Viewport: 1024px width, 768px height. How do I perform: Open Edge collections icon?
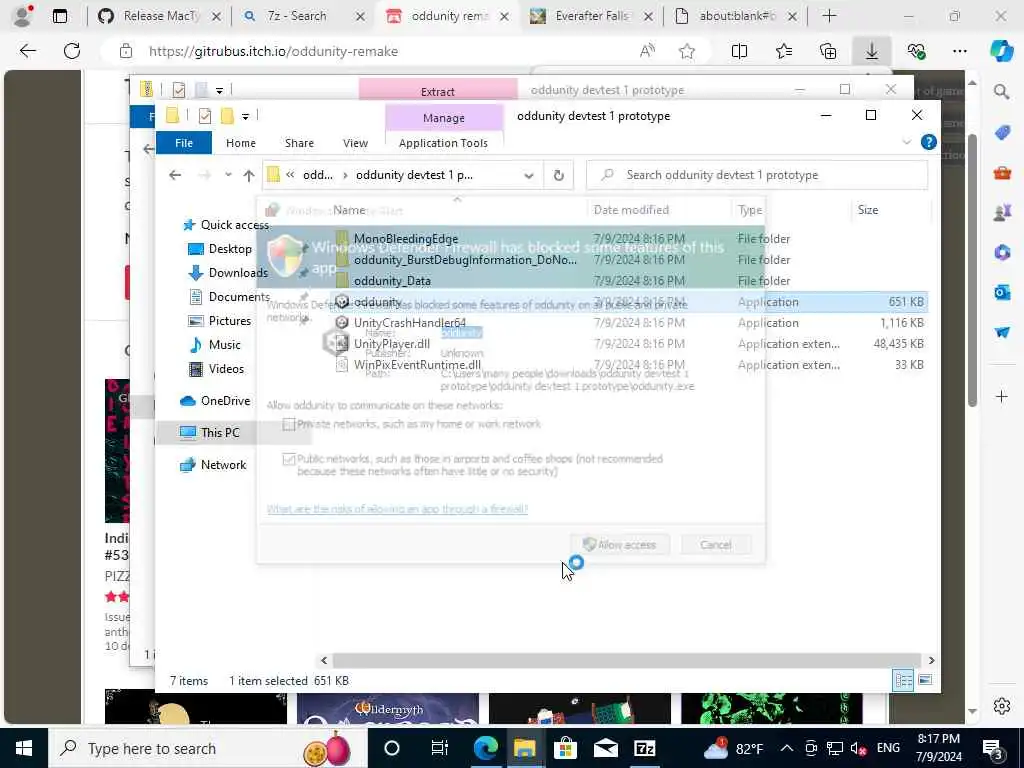(x=827, y=51)
